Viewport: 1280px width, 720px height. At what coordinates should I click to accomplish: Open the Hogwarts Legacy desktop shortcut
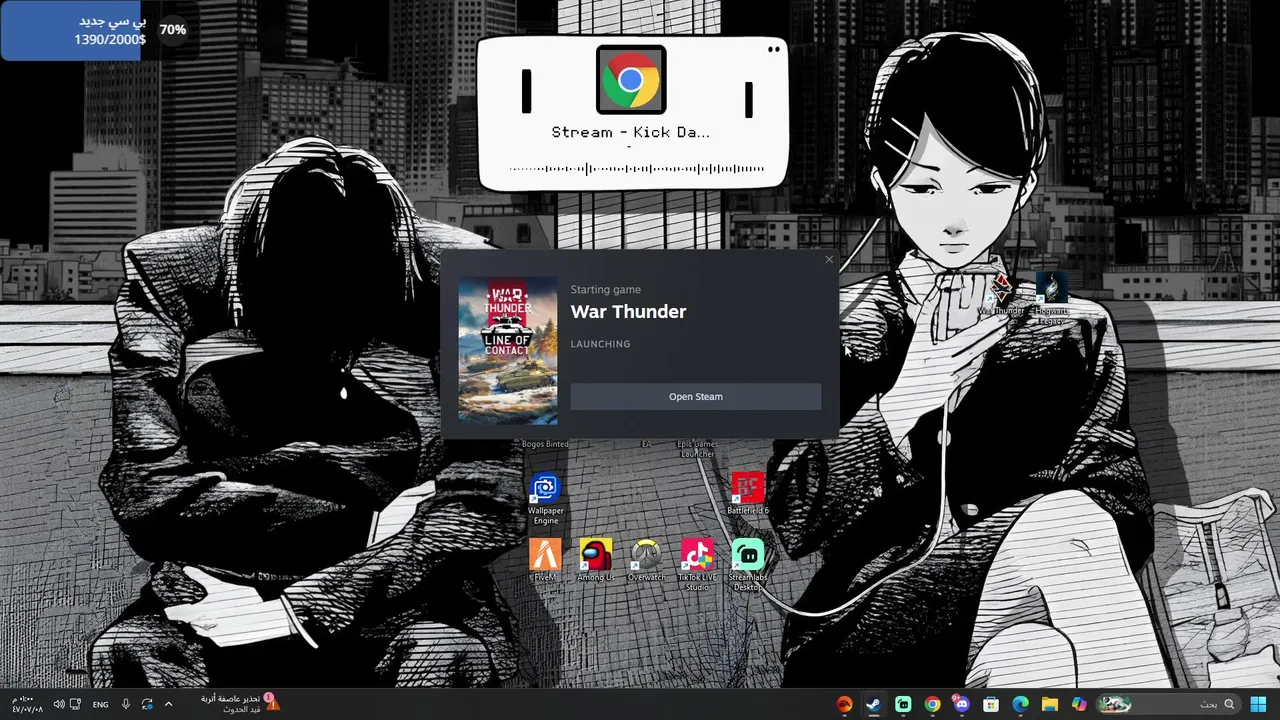coord(1051,298)
